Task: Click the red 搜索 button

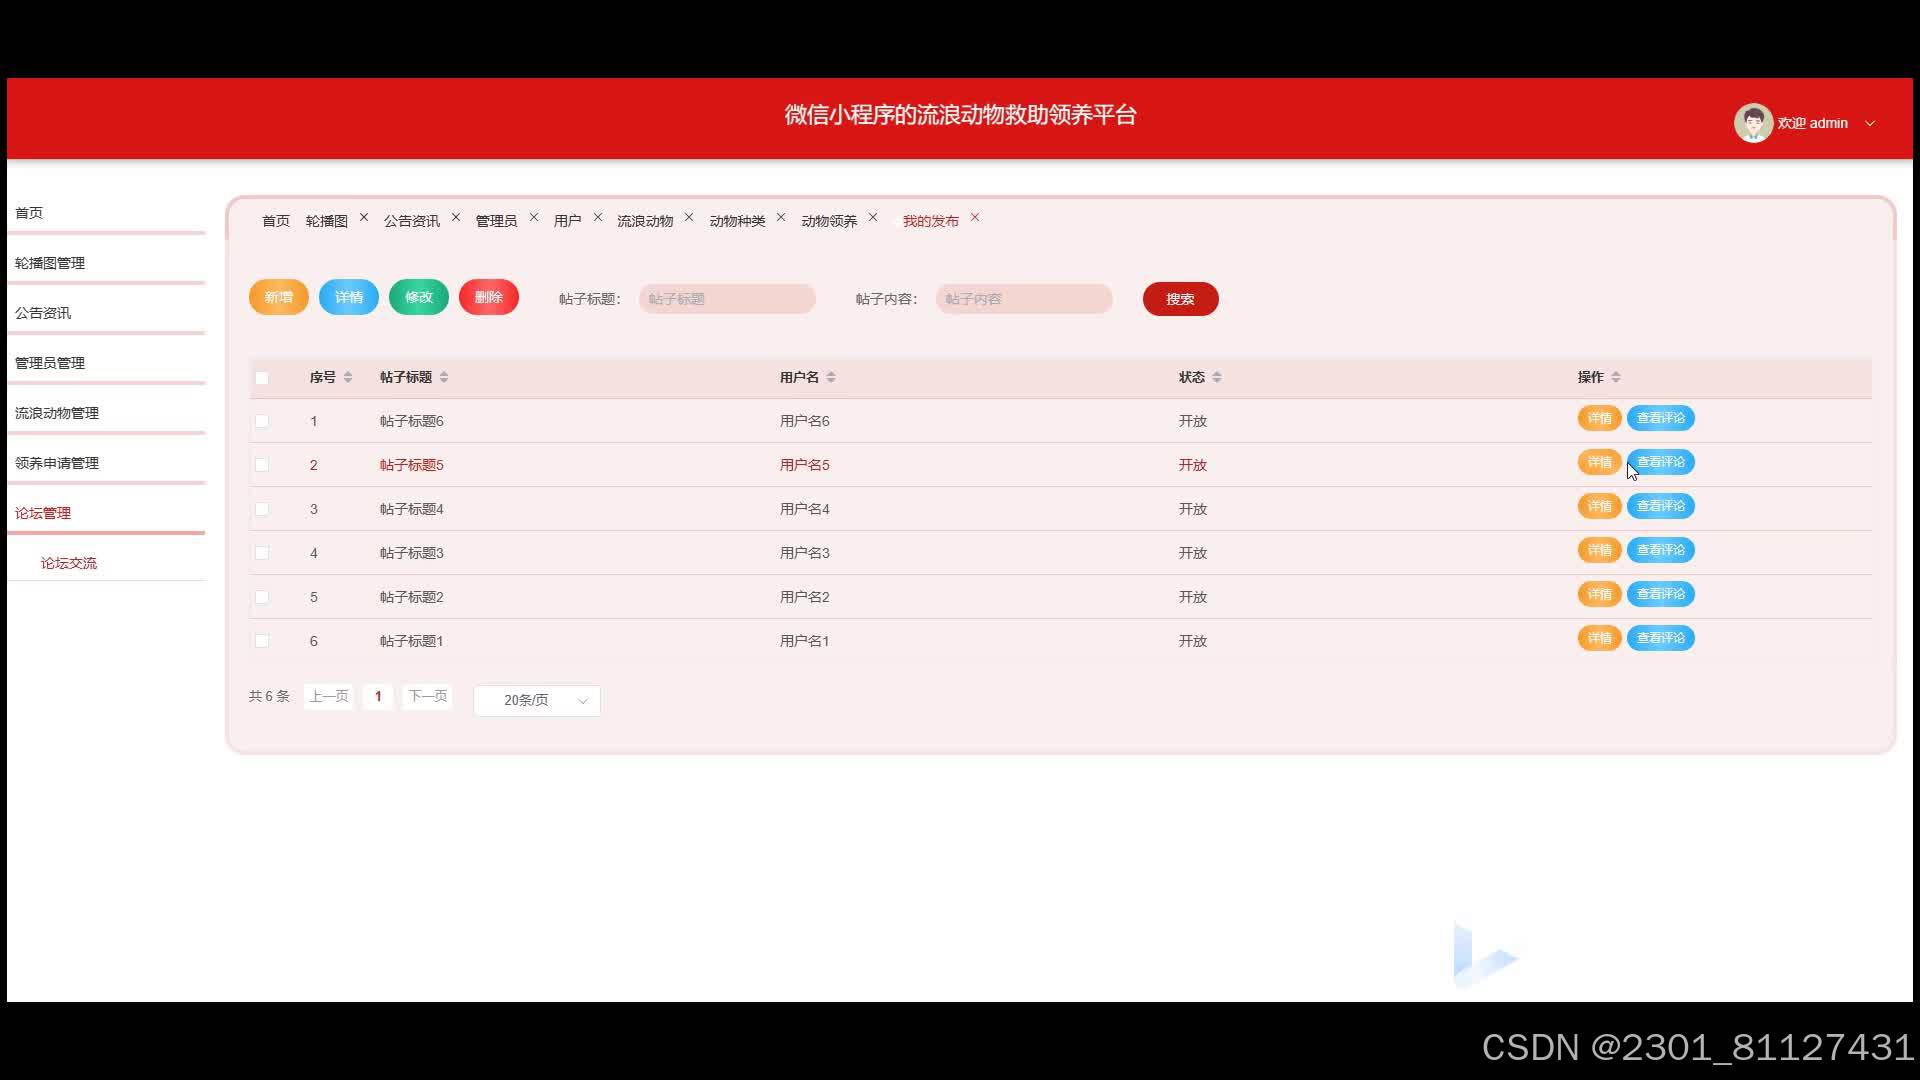Action: click(x=1180, y=299)
